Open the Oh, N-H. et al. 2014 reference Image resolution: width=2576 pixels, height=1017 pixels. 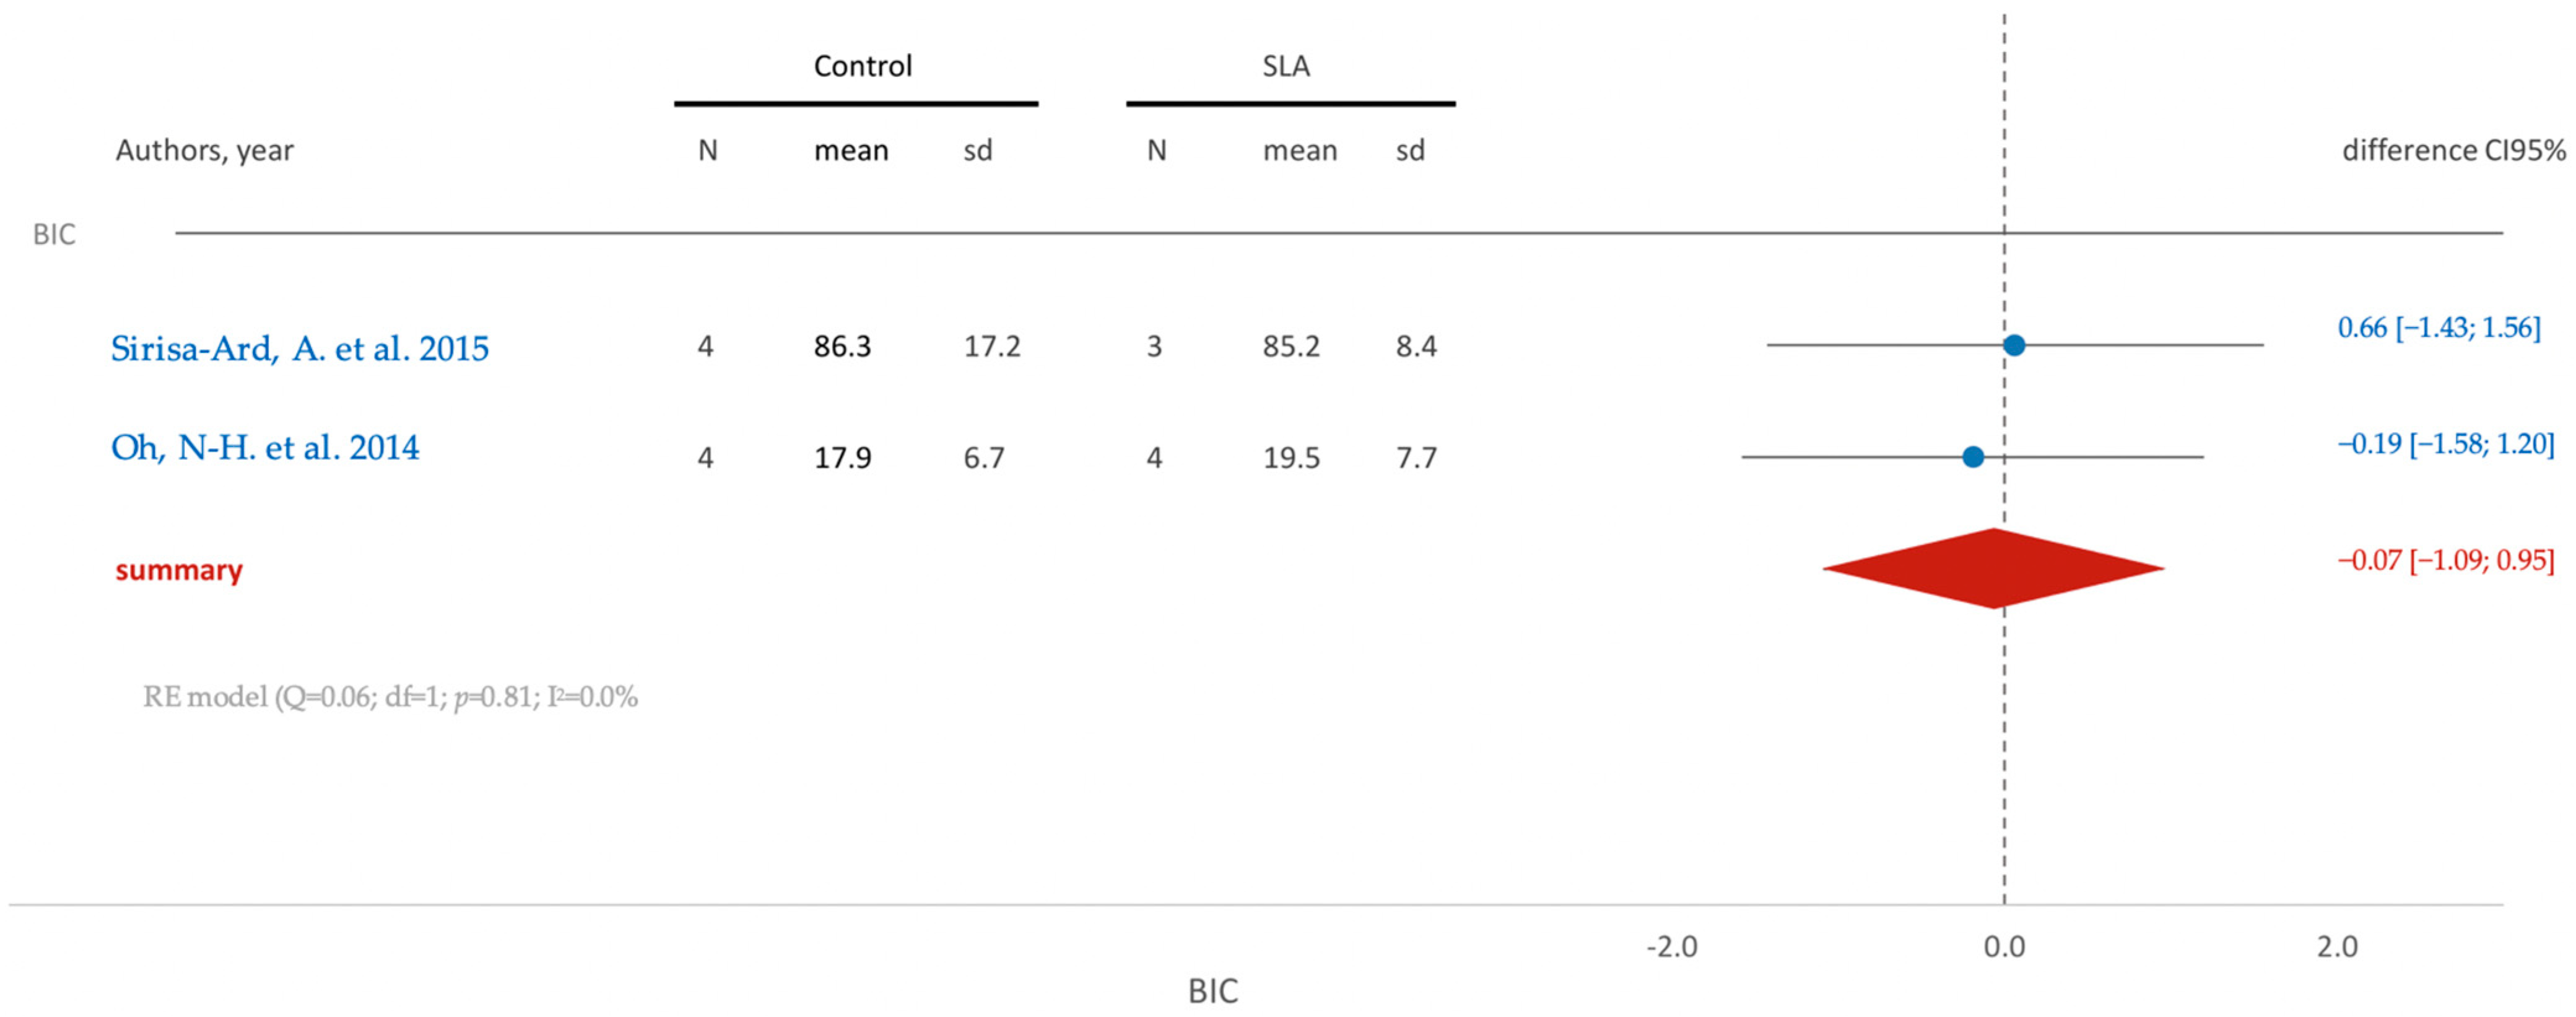point(265,447)
